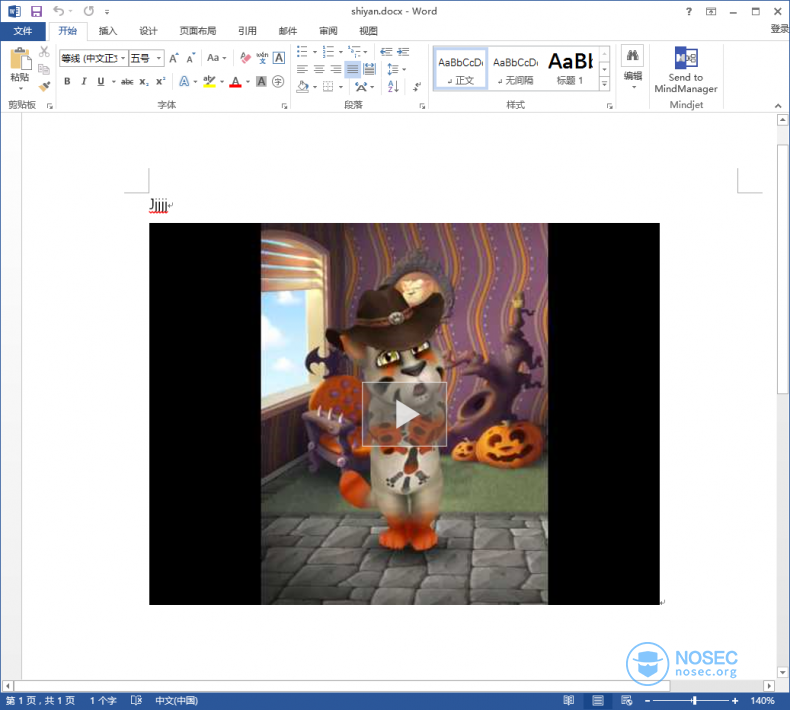This screenshot has width=790, height=710.
Task: Switch to Print Layout view
Action: [598, 700]
